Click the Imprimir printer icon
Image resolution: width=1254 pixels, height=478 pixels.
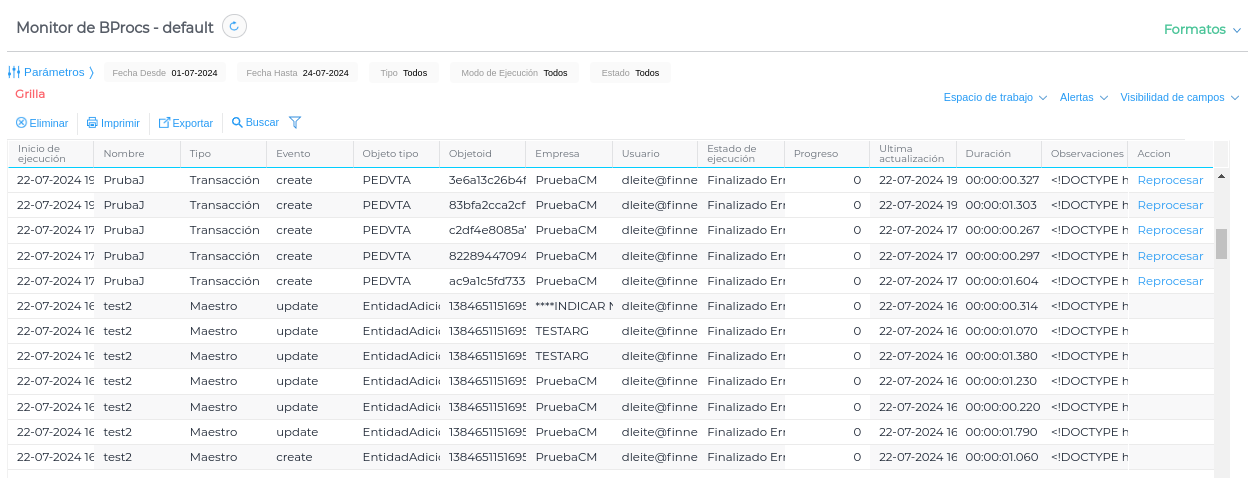[x=92, y=123]
